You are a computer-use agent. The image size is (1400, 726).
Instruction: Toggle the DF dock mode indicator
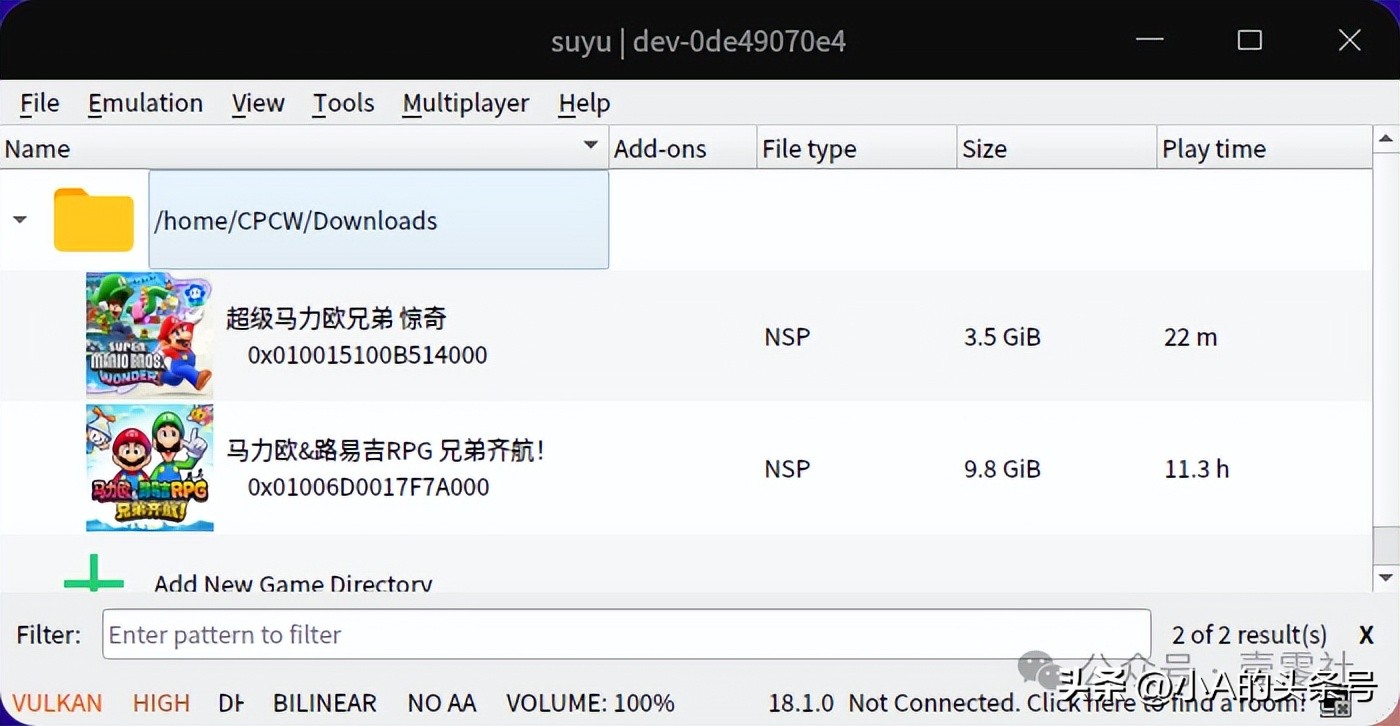tap(231, 702)
